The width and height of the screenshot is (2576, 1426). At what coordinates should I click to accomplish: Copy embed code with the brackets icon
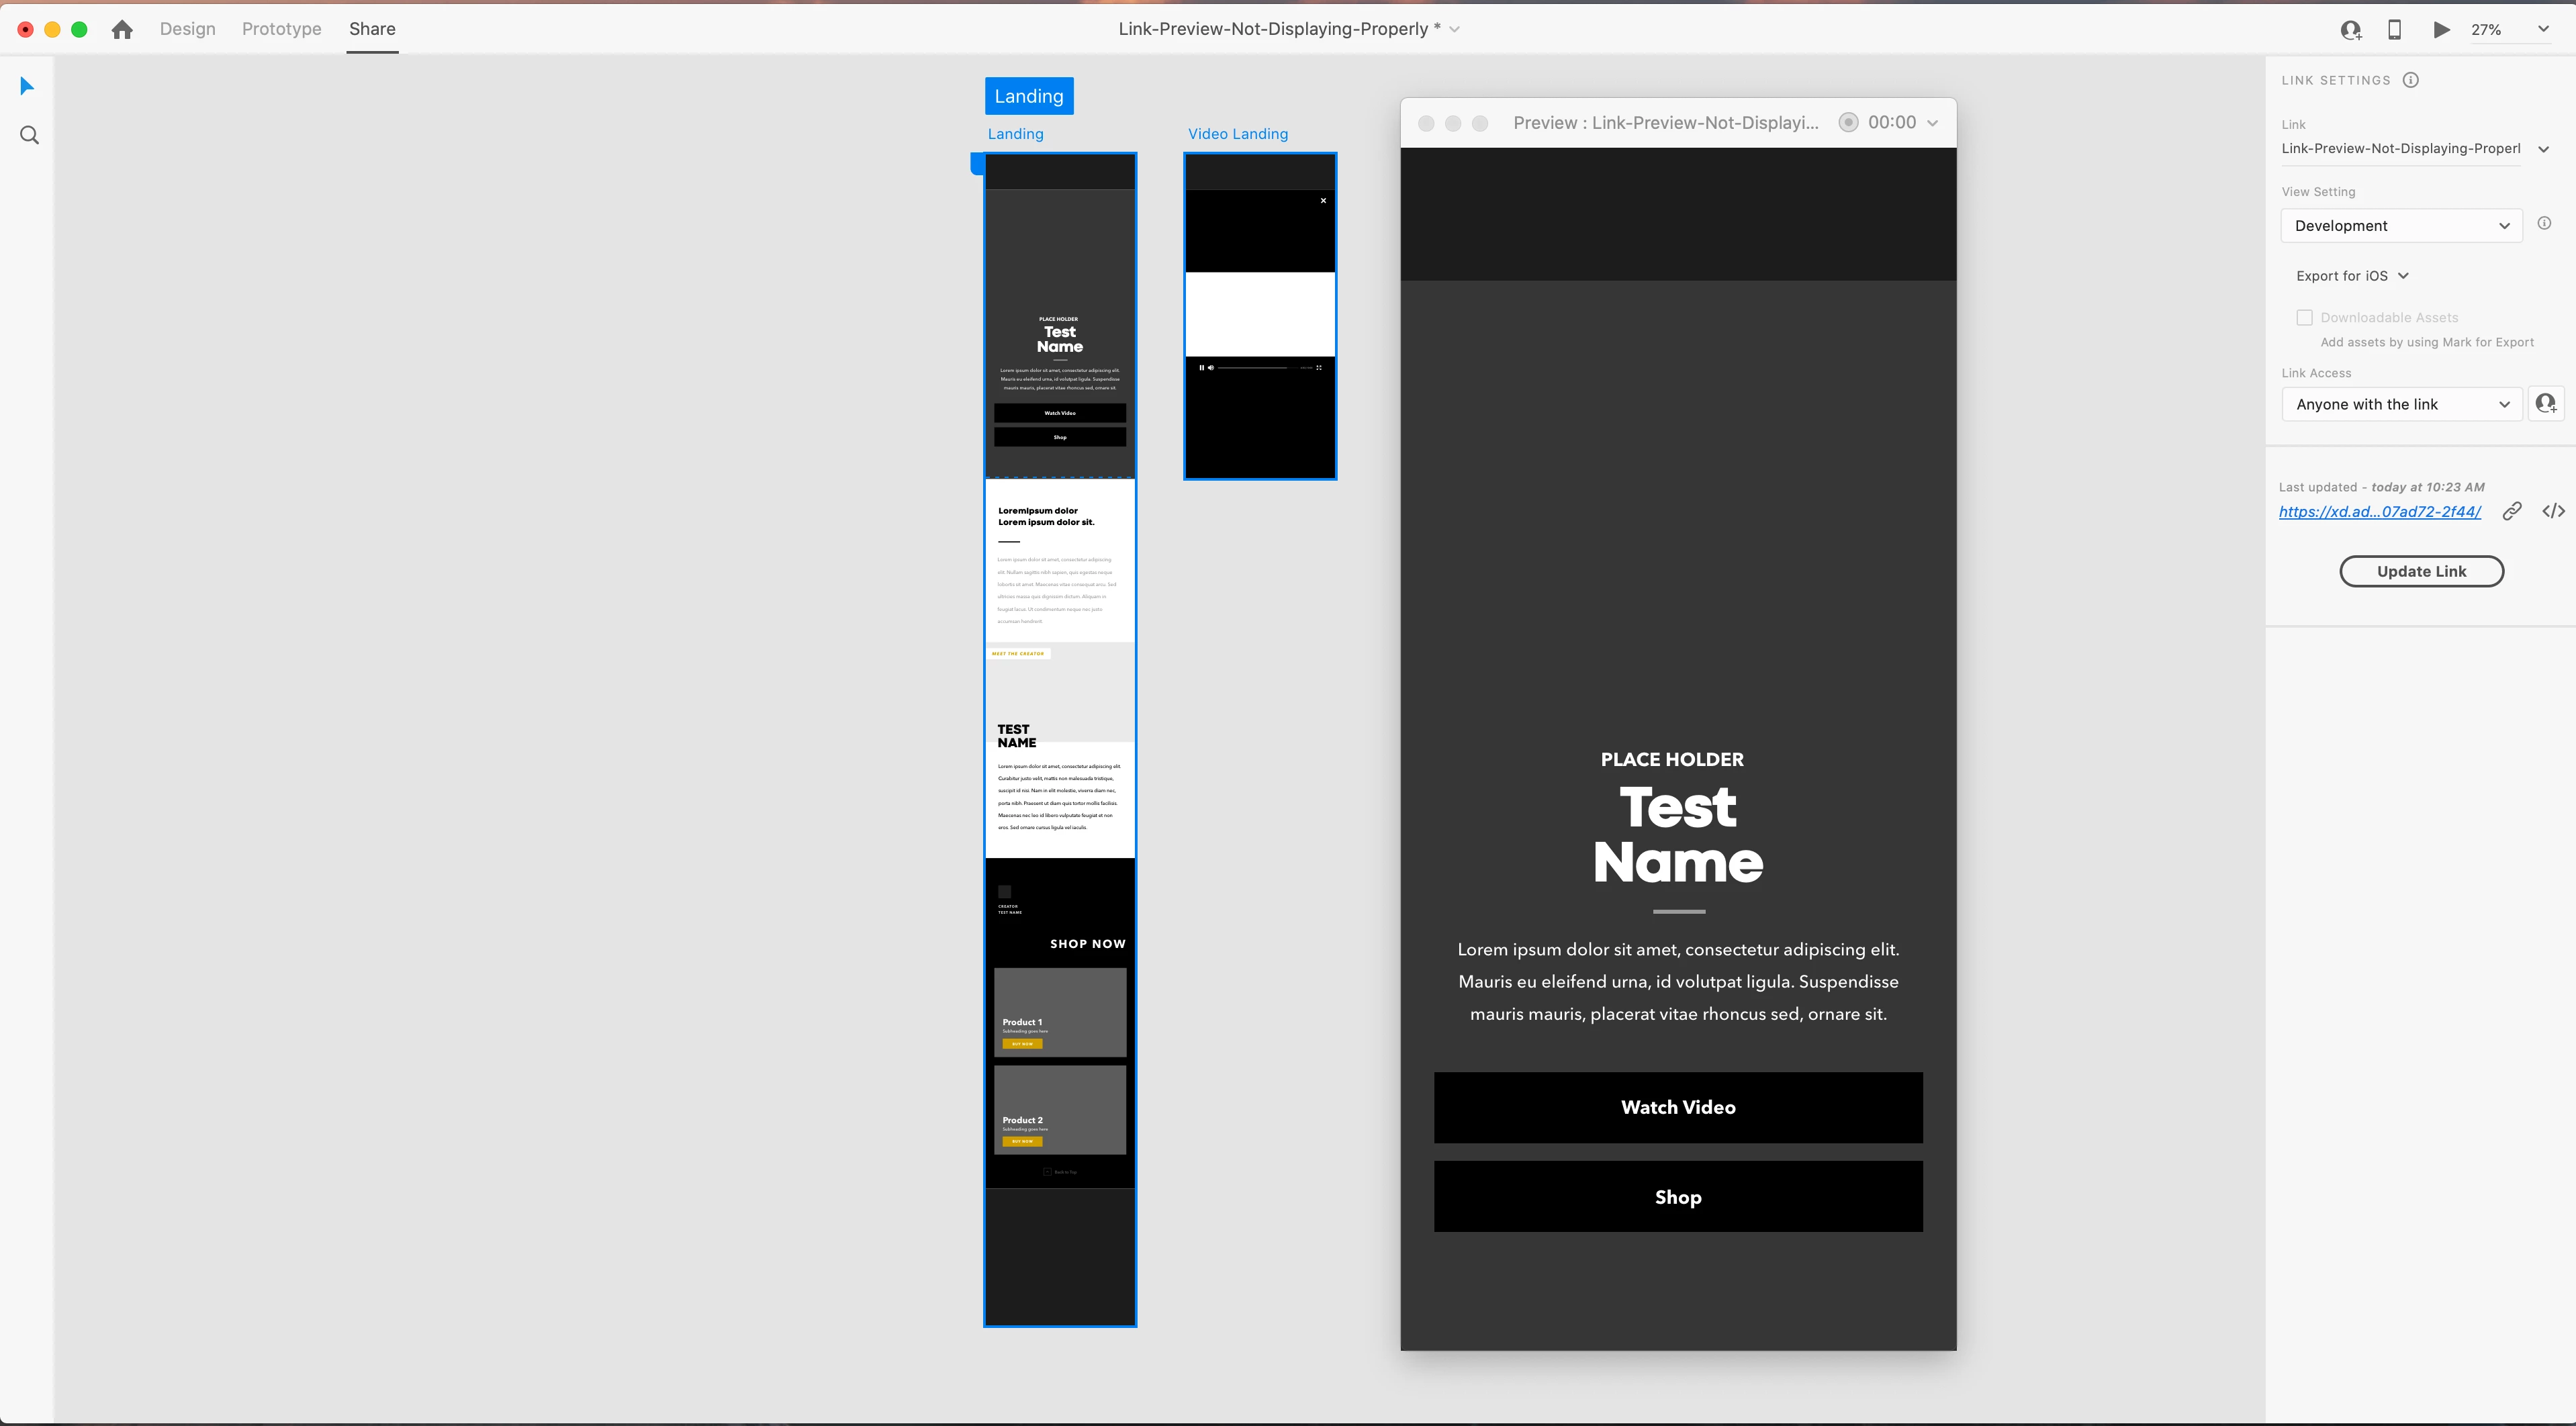[x=2553, y=512]
